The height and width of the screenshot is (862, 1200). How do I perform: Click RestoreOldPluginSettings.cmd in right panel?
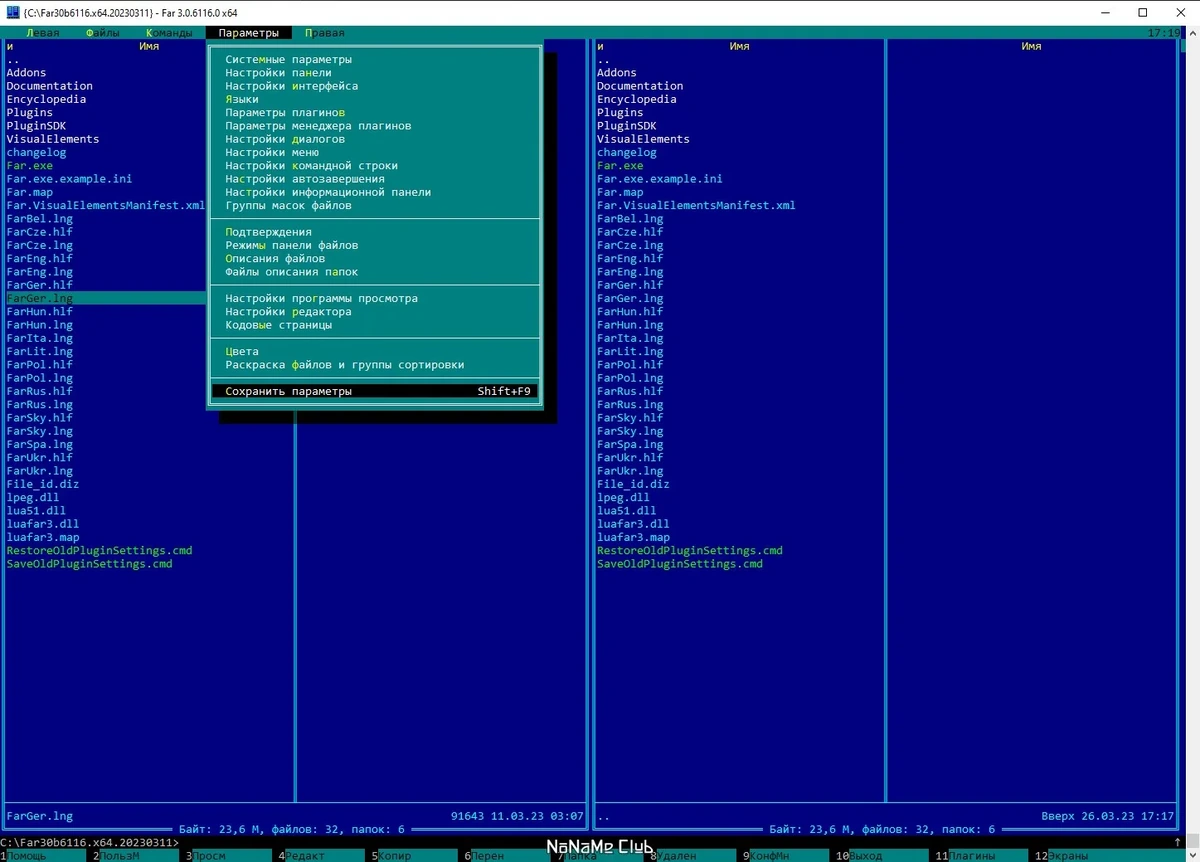(690, 550)
